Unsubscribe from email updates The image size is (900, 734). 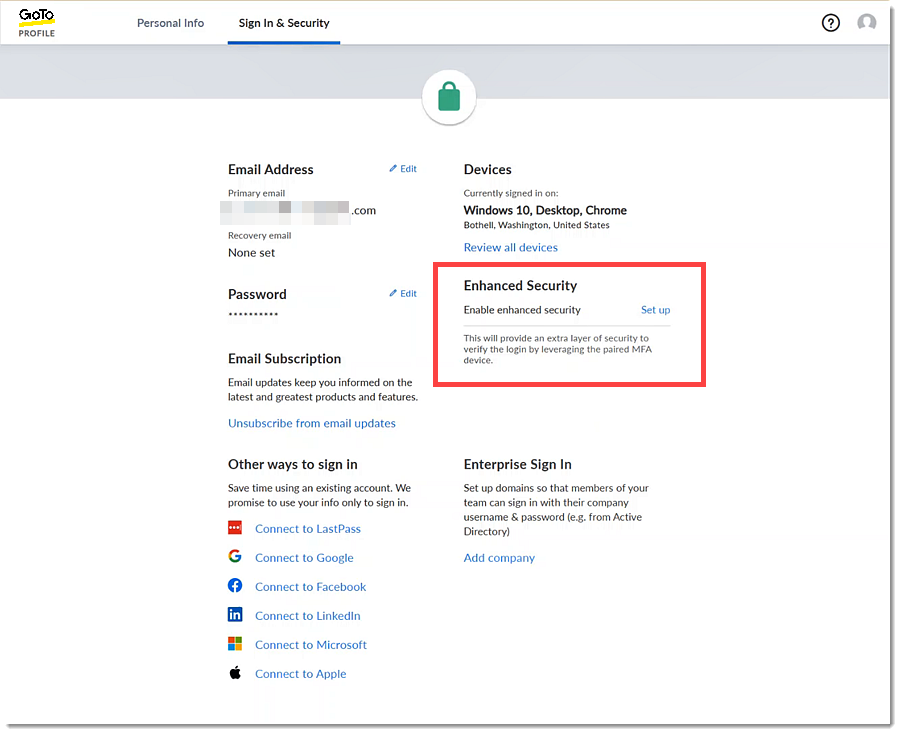311,423
